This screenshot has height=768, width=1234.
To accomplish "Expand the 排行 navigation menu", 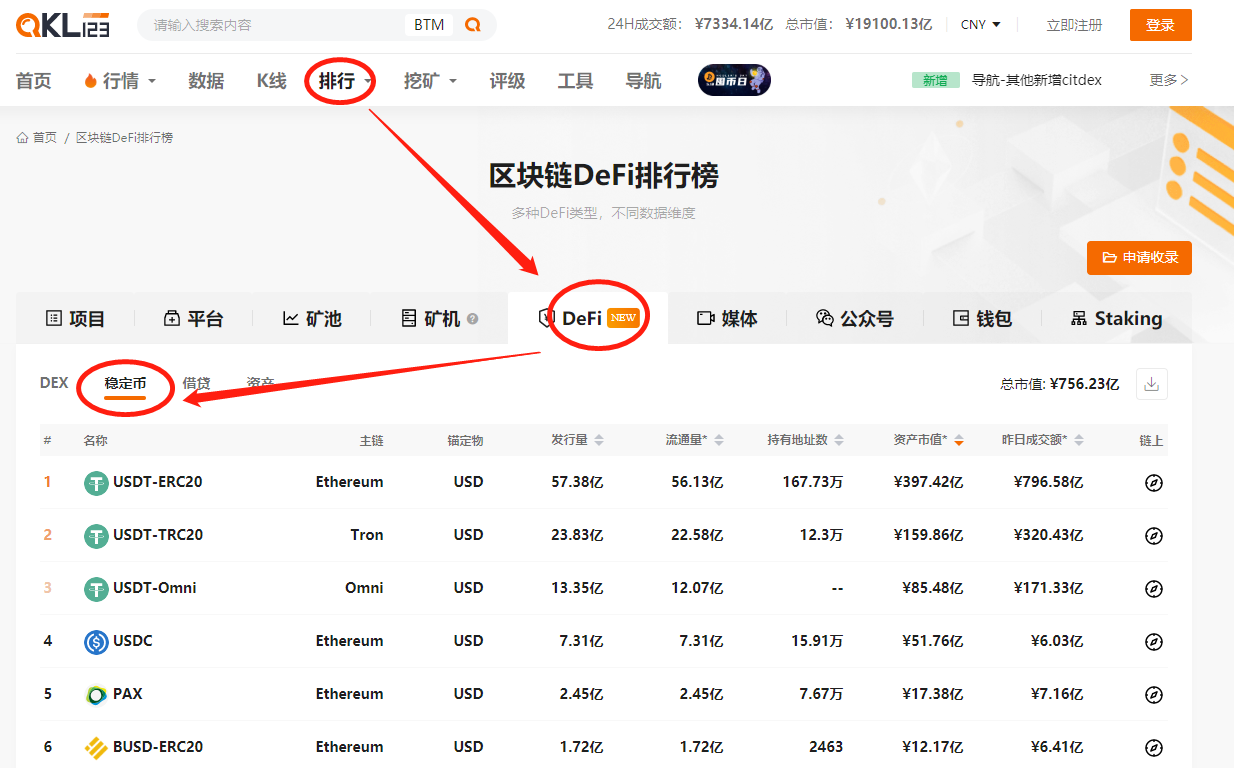I will 346,81.
